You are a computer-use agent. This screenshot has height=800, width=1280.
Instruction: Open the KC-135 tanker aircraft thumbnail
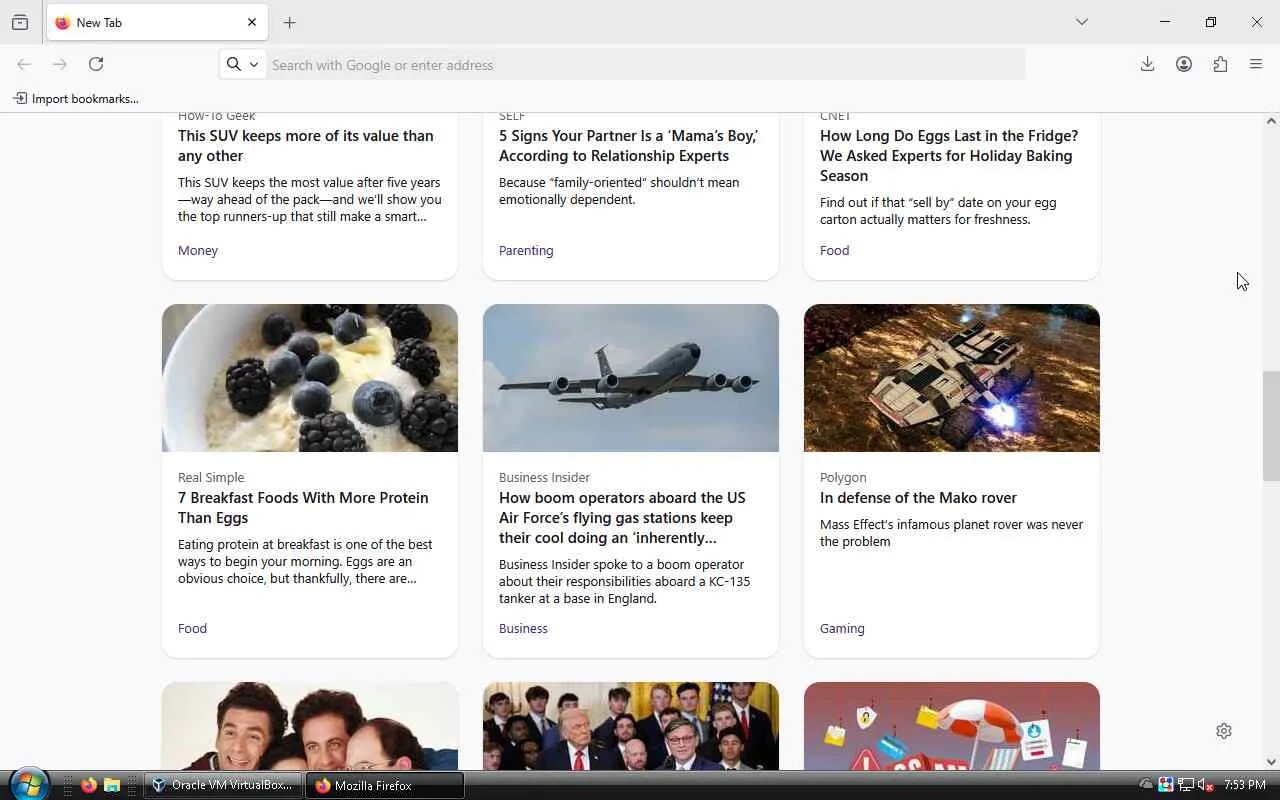pos(631,378)
